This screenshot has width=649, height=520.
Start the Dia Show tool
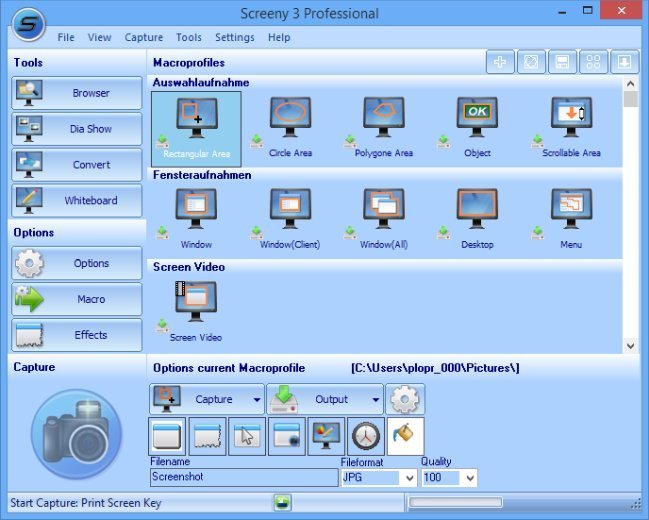point(77,129)
